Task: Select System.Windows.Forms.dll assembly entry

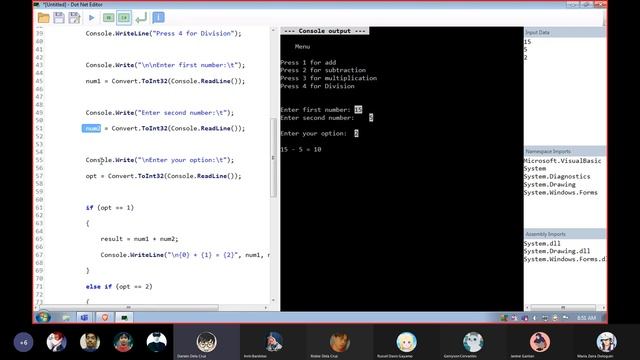Action: pyautogui.click(x=565, y=259)
